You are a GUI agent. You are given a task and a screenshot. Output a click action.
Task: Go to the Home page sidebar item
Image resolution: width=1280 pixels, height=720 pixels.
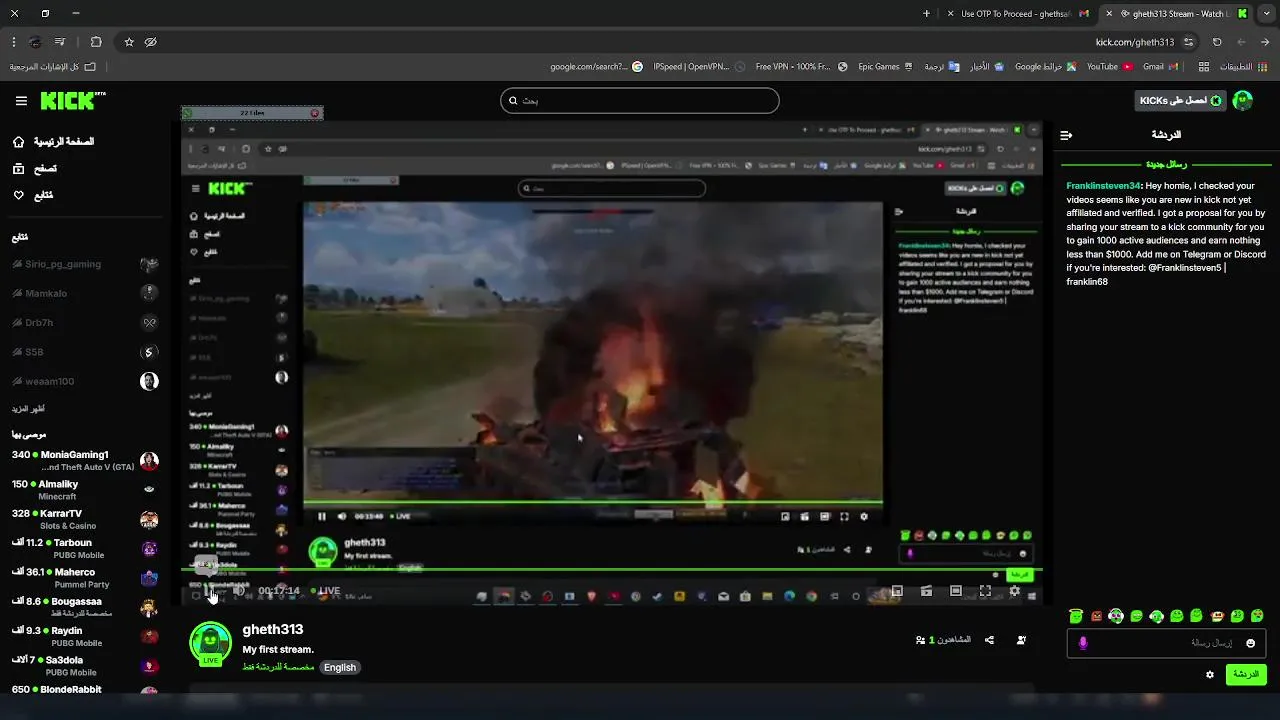pyautogui.click(x=53, y=142)
